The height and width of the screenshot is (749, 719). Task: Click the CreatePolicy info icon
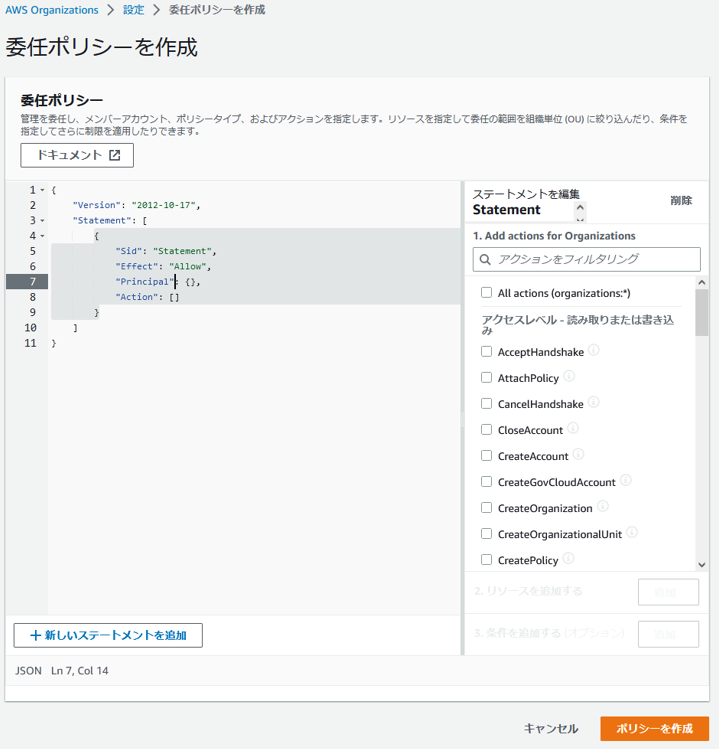coord(568,558)
